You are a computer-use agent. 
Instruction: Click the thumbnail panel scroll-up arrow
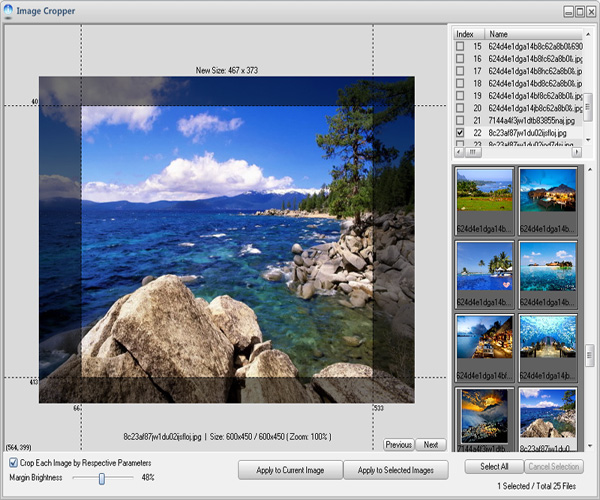[590, 169]
